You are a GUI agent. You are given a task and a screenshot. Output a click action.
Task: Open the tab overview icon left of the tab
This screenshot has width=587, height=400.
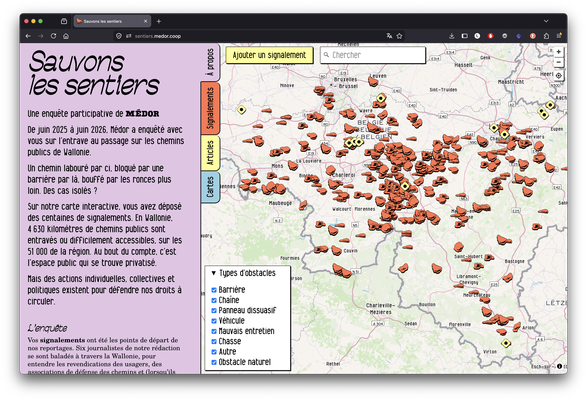coord(64,21)
